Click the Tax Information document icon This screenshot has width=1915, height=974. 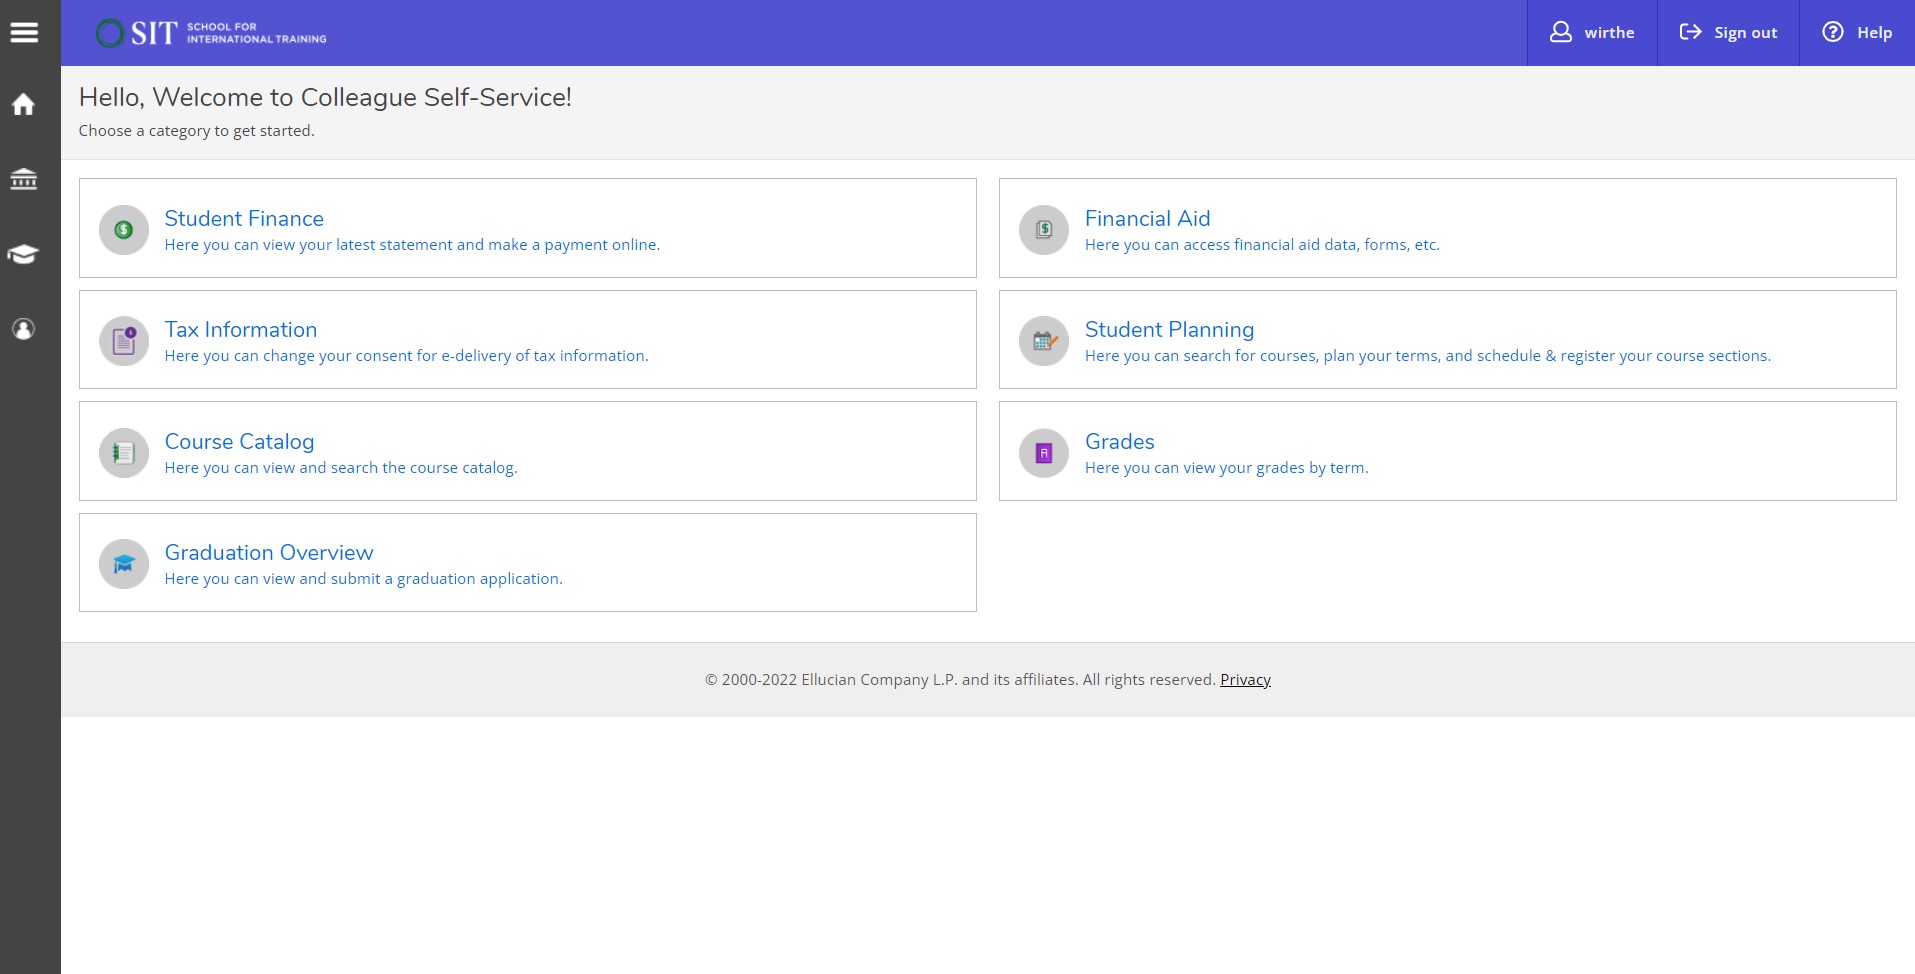pos(122,340)
